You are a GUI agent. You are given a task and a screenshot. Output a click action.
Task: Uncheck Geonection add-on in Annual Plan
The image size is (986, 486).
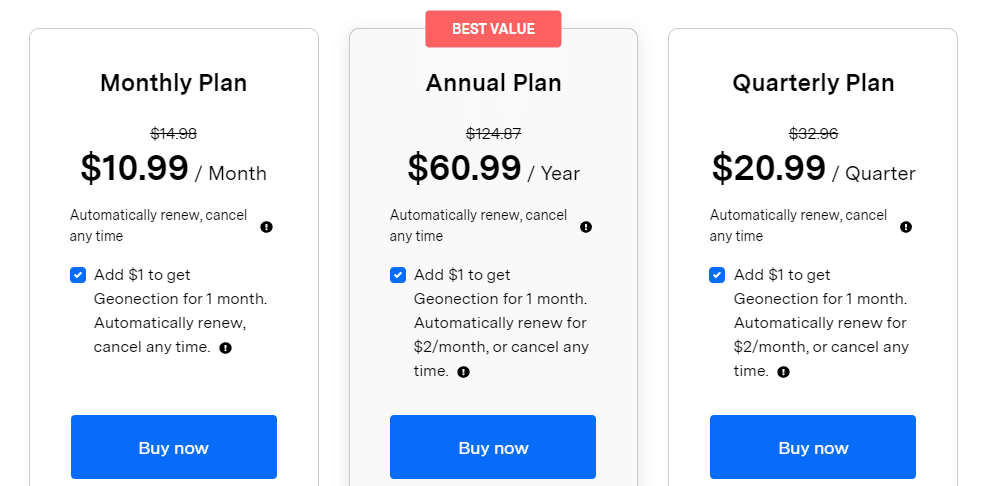click(x=398, y=275)
